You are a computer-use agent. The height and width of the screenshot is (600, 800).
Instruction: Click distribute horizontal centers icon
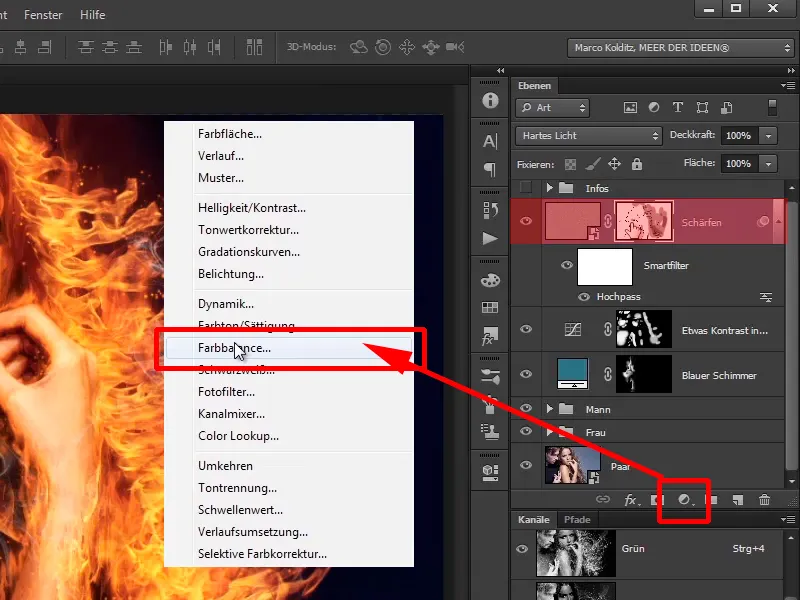click(x=190, y=47)
